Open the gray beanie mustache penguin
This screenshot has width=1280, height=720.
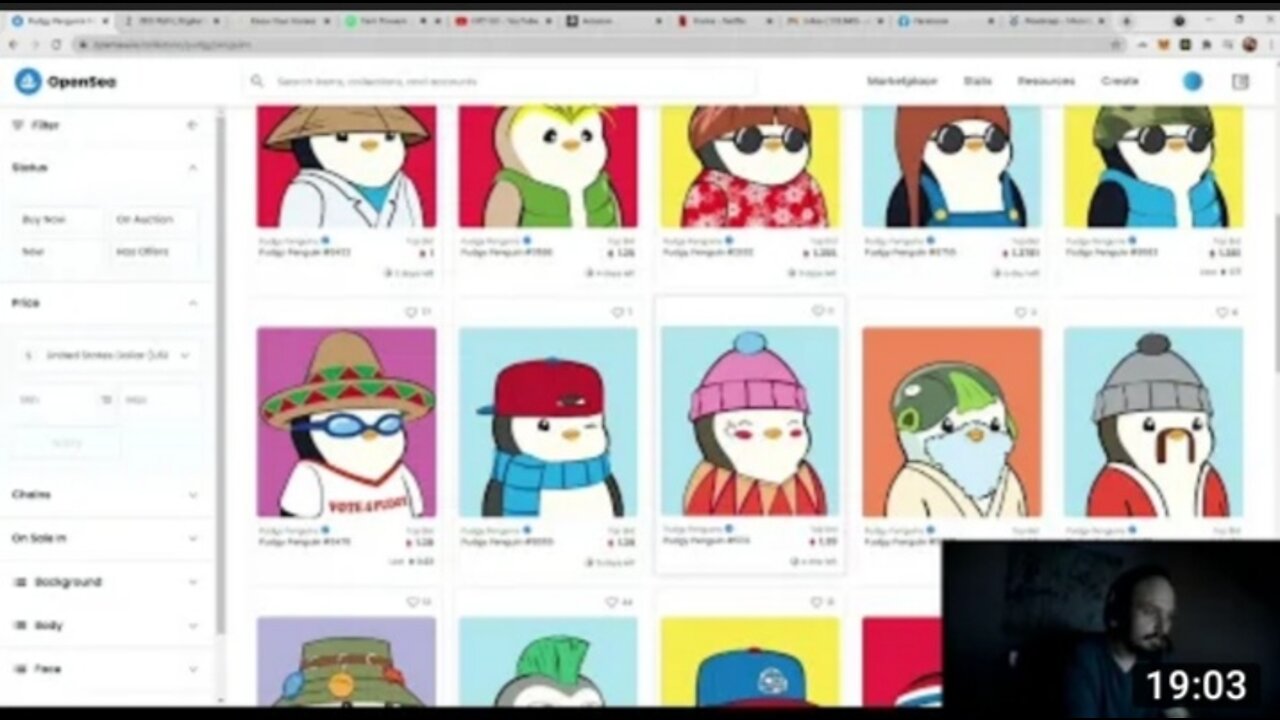(x=1154, y=422)
